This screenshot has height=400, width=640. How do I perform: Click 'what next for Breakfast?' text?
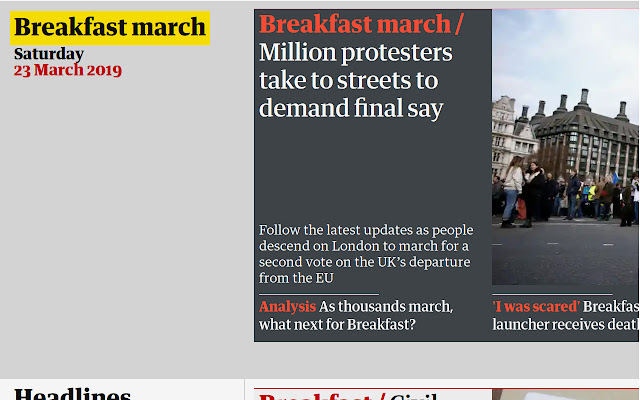(x=337, y=325)
